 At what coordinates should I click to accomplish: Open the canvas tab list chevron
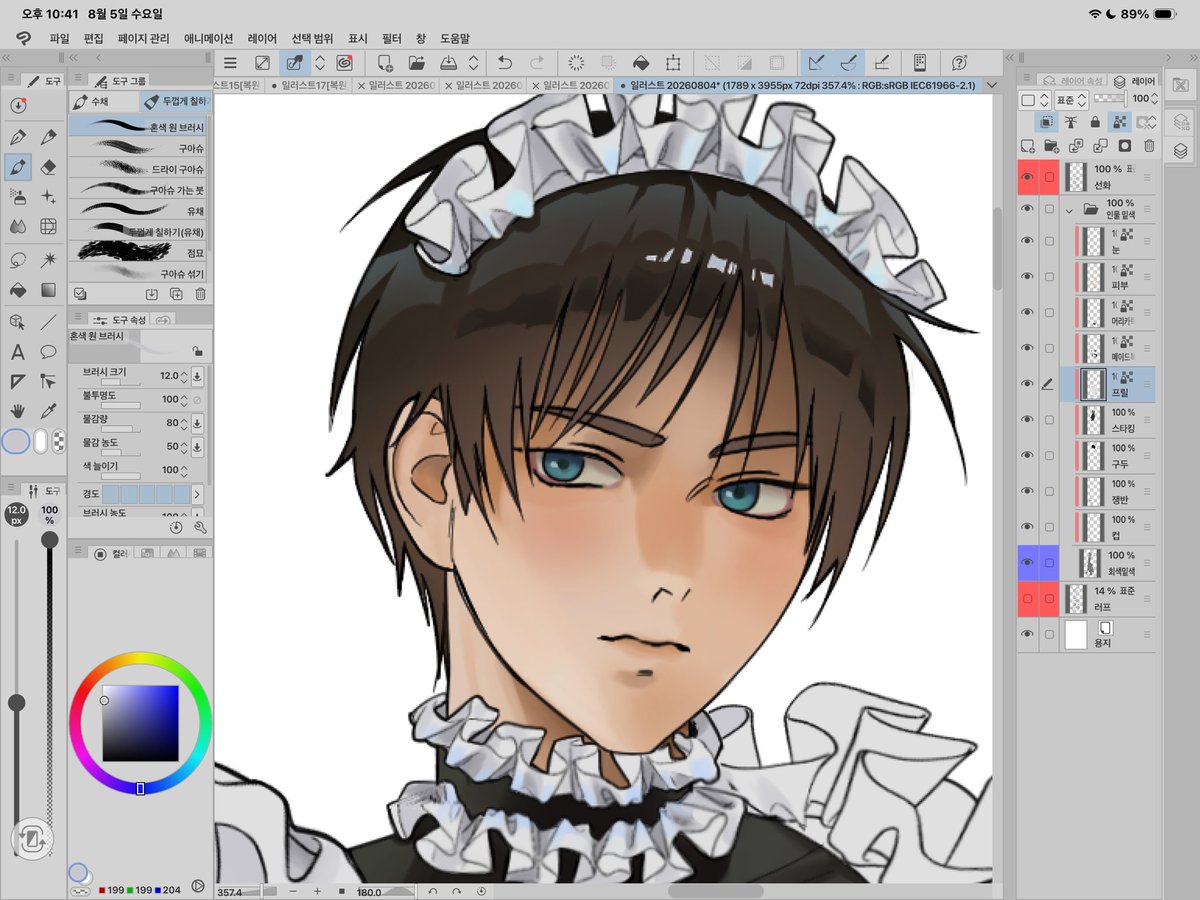(991, 86)
